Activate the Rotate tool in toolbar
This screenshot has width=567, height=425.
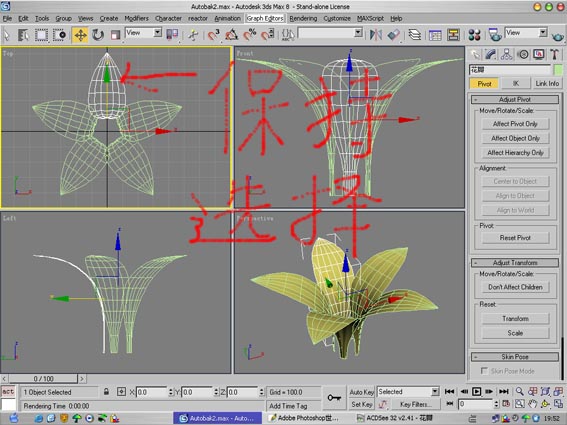[x=98, y=35]
